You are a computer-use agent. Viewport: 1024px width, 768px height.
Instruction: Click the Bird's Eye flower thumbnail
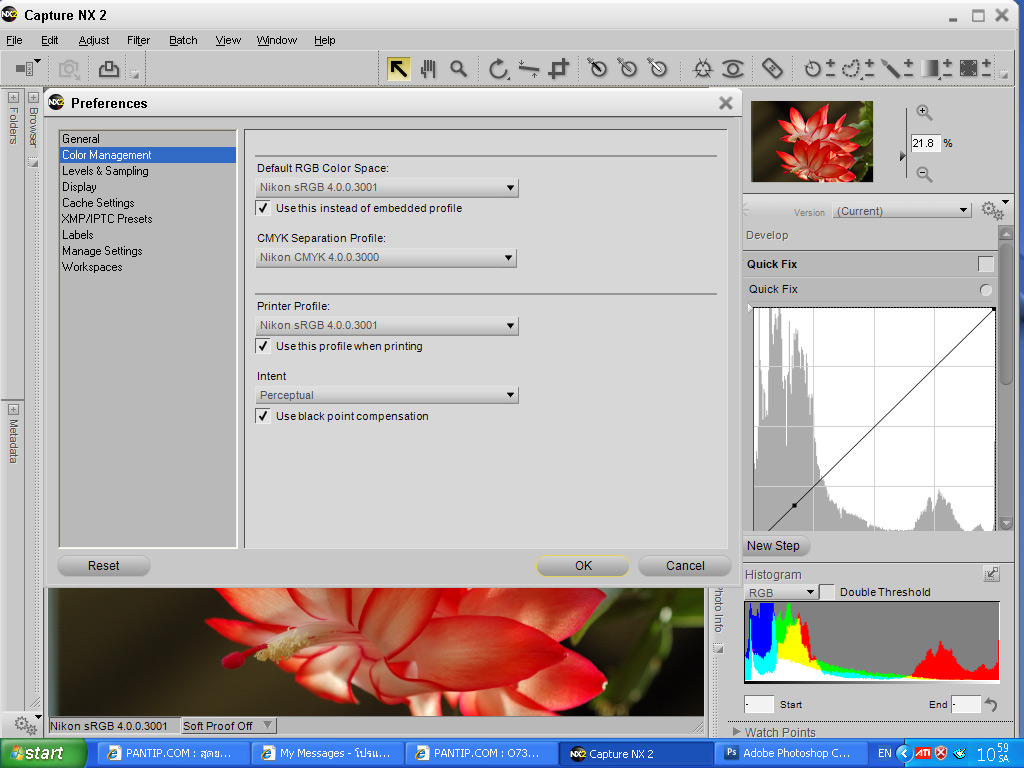812,141
